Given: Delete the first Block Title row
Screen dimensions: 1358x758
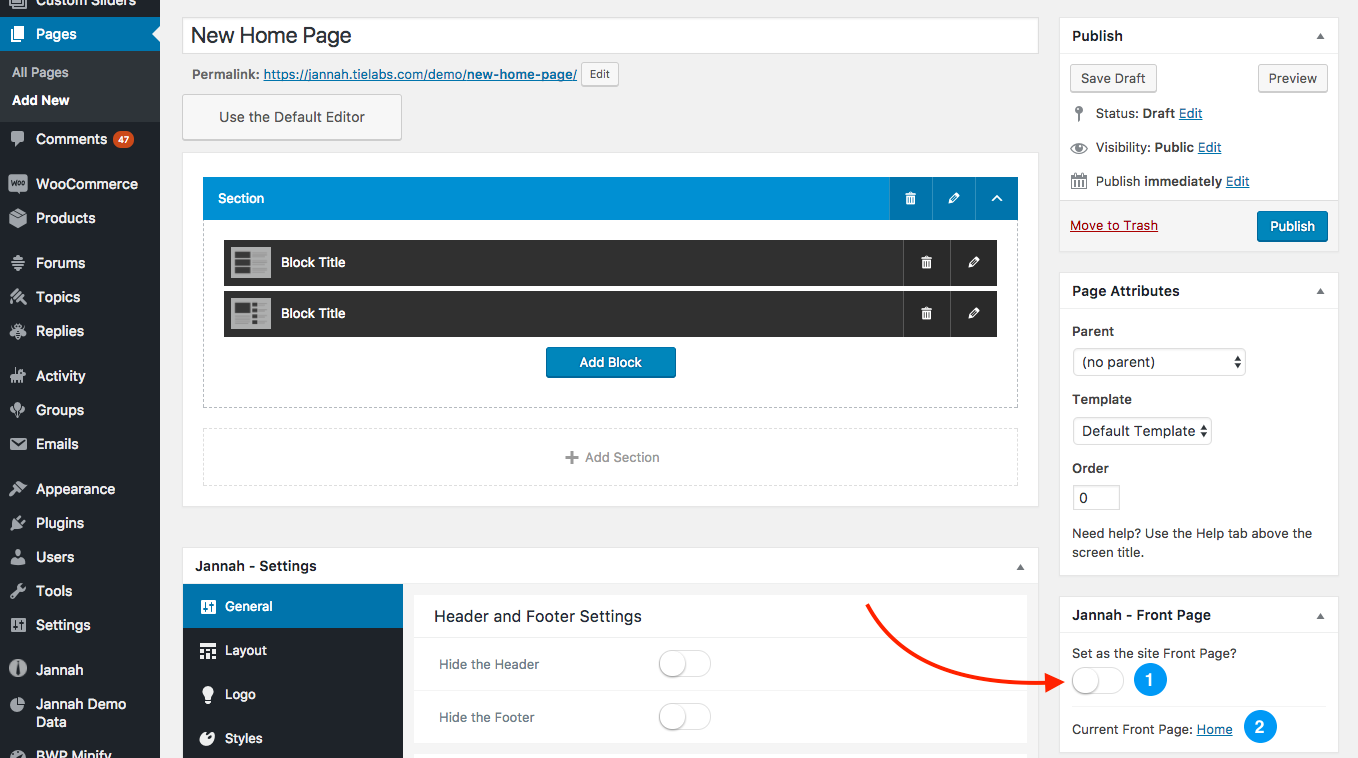Looking at the screenshot, I should [926, 262].
